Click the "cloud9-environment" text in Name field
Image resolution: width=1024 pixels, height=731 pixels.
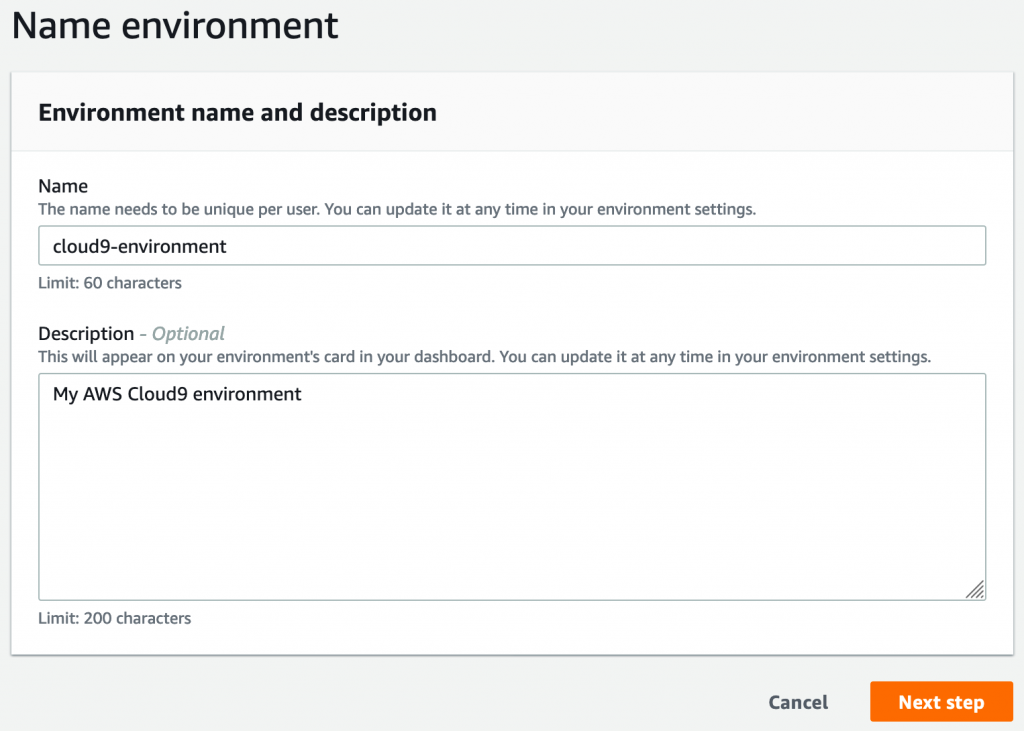coord(139,246)
